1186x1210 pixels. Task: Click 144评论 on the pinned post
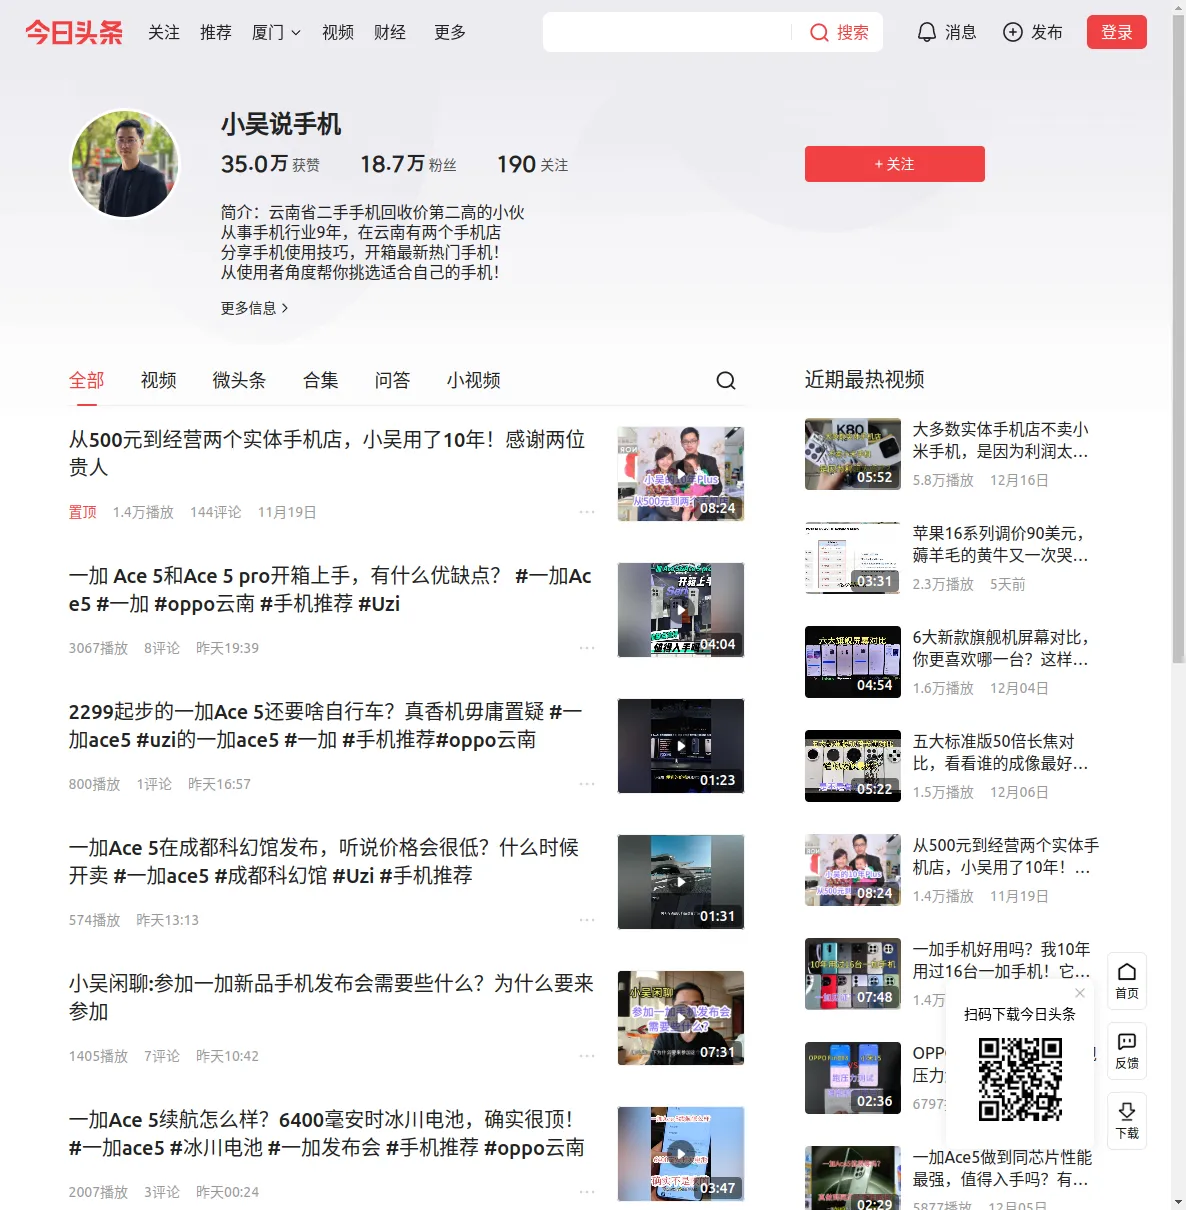tap(216, 512)
